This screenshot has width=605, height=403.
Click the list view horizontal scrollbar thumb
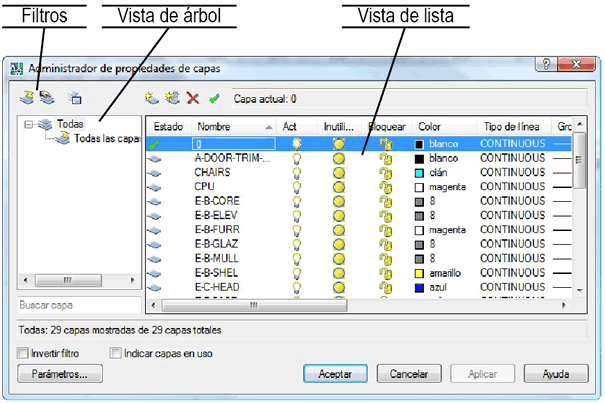pos(255,305)
